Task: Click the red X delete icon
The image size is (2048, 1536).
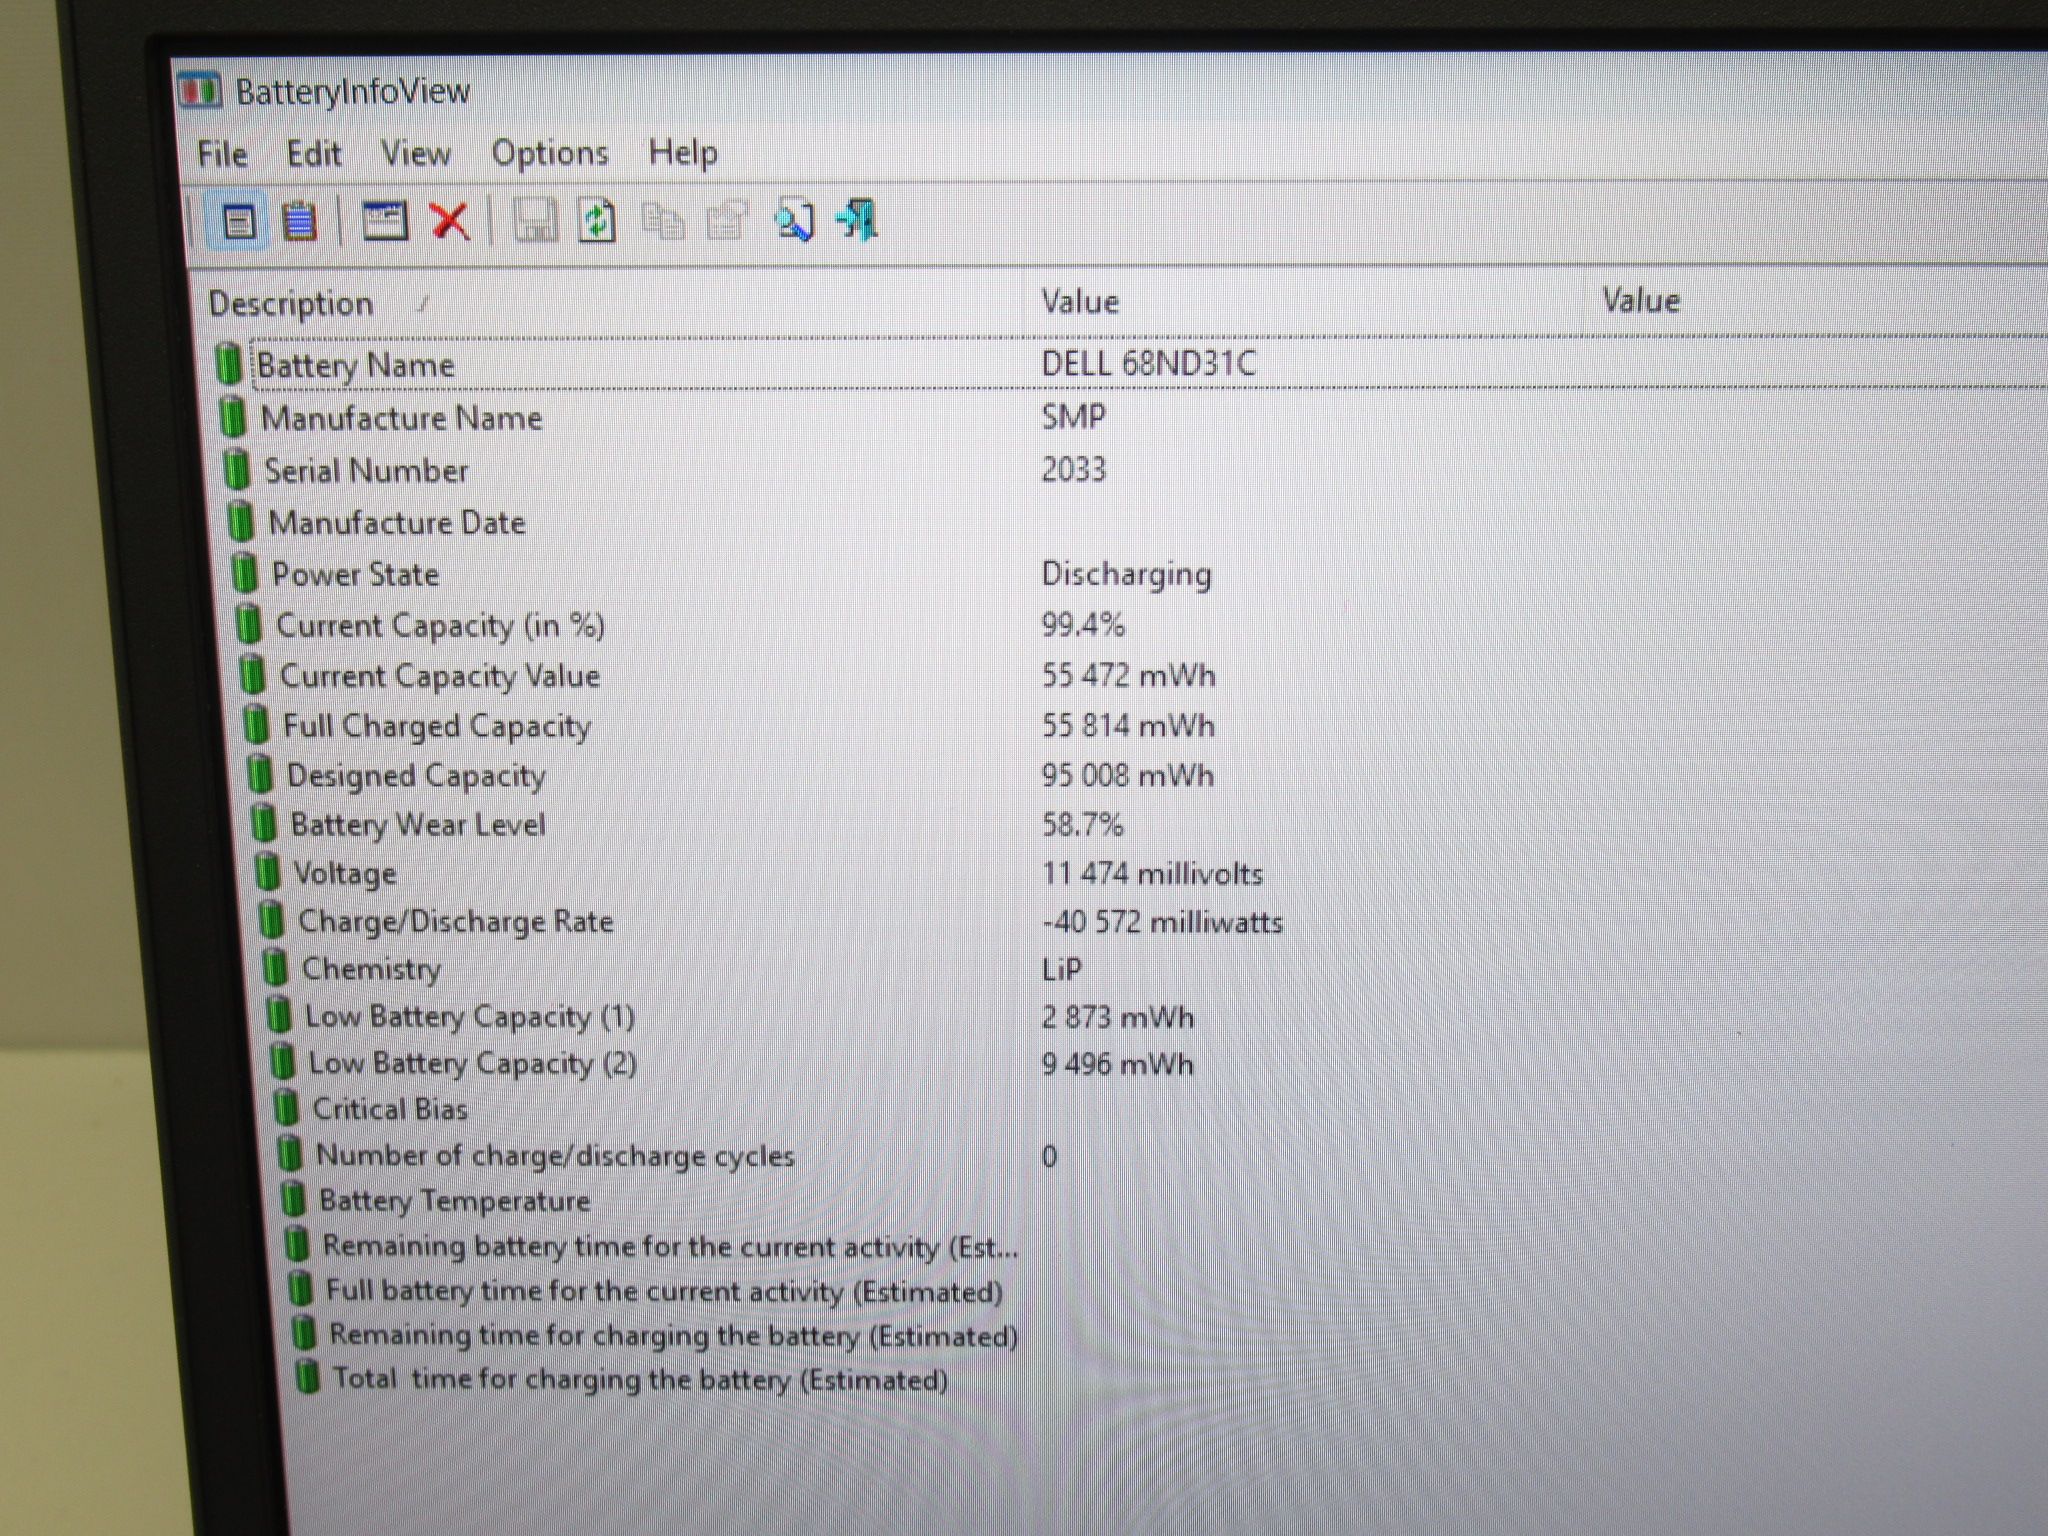Action: (450, 220)
